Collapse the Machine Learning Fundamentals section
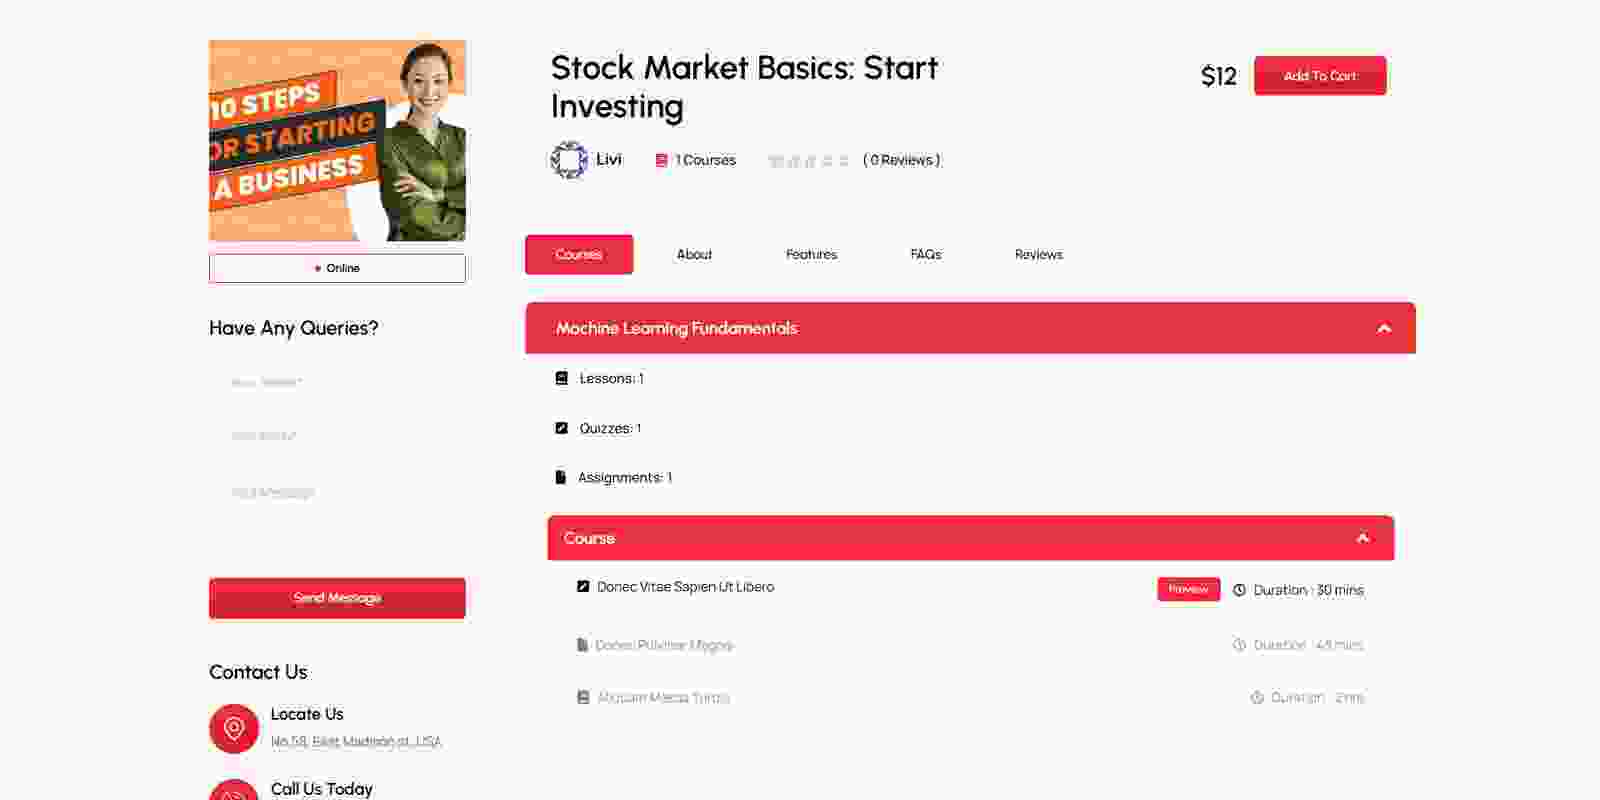 [x=1384, y=328]
